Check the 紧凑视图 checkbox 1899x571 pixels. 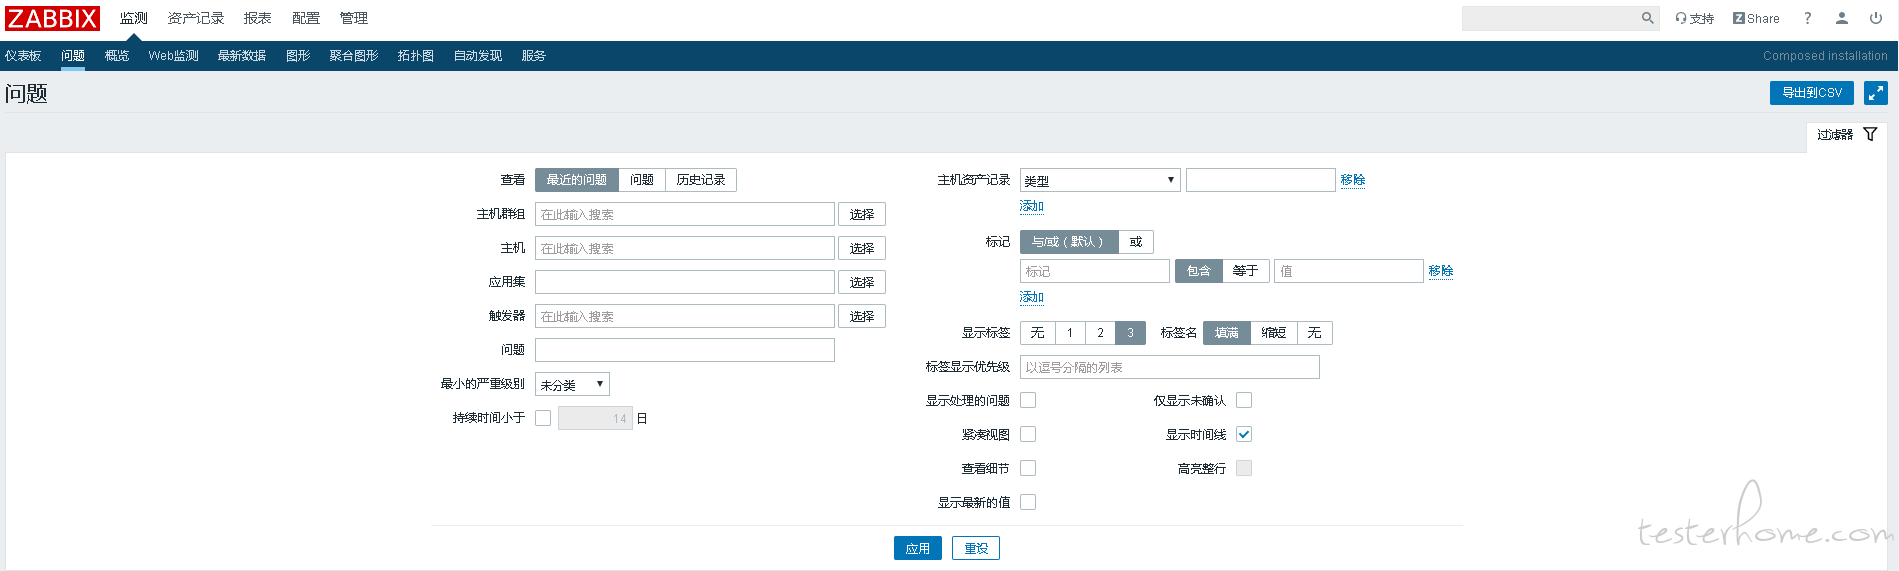1028,434
